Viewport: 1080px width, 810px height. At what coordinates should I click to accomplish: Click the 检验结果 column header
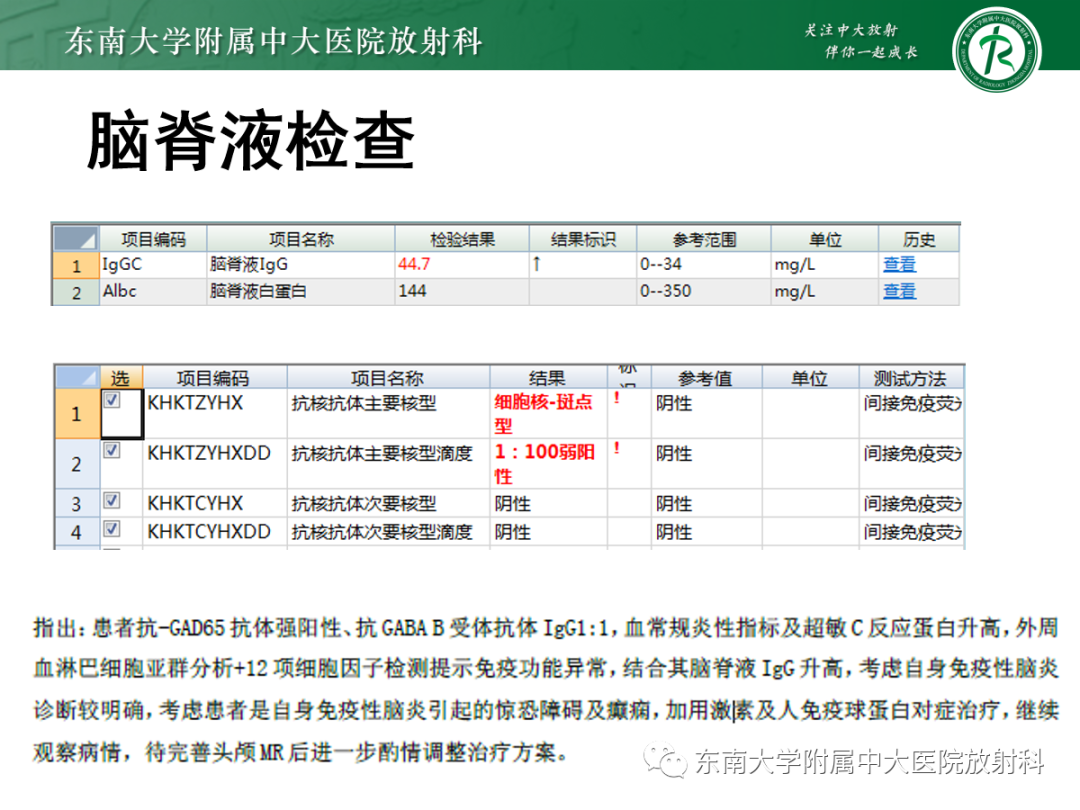pos(462,240)
